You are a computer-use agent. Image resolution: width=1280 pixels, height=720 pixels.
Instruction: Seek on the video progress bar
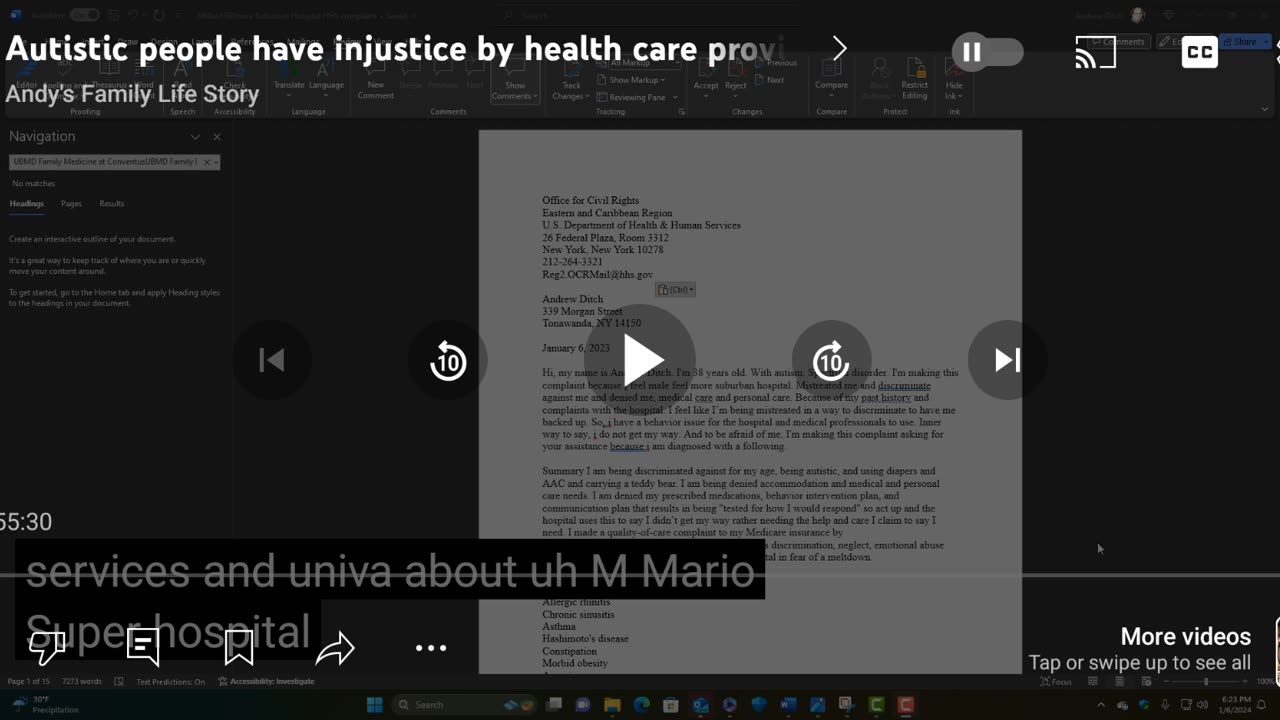coord(640,575)
